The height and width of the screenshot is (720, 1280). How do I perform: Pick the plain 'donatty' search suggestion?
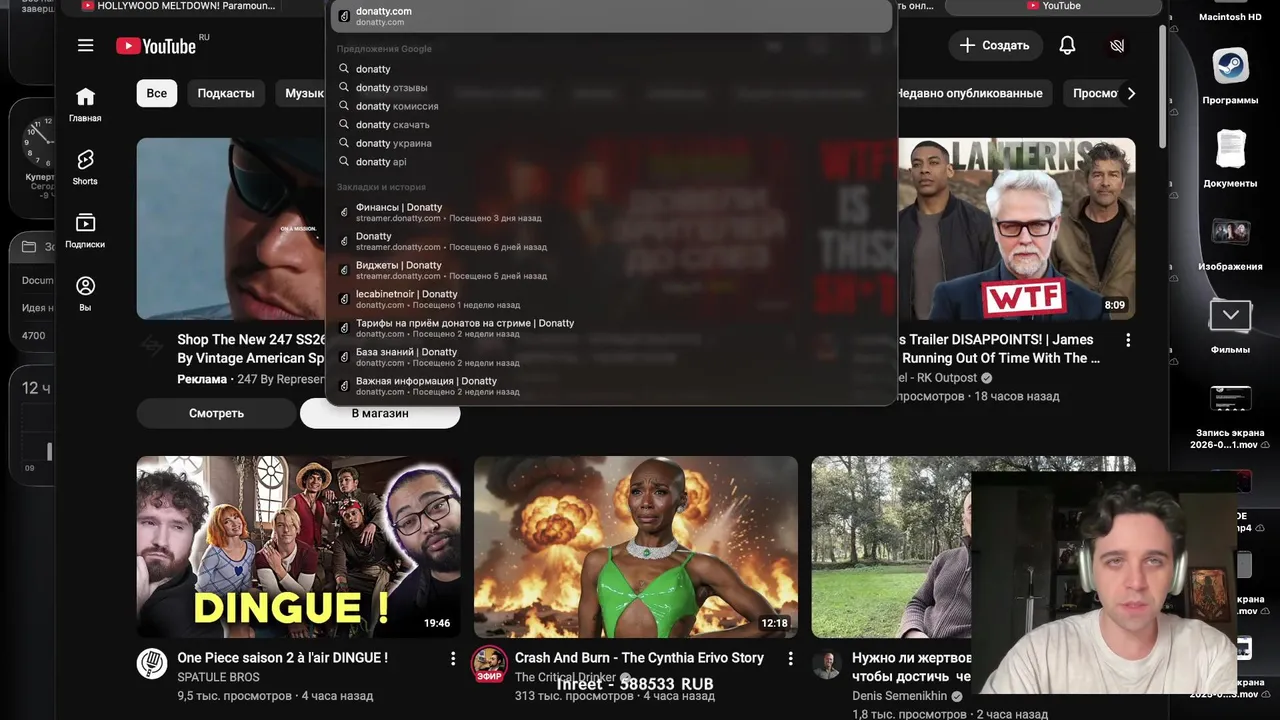(611, 69)
